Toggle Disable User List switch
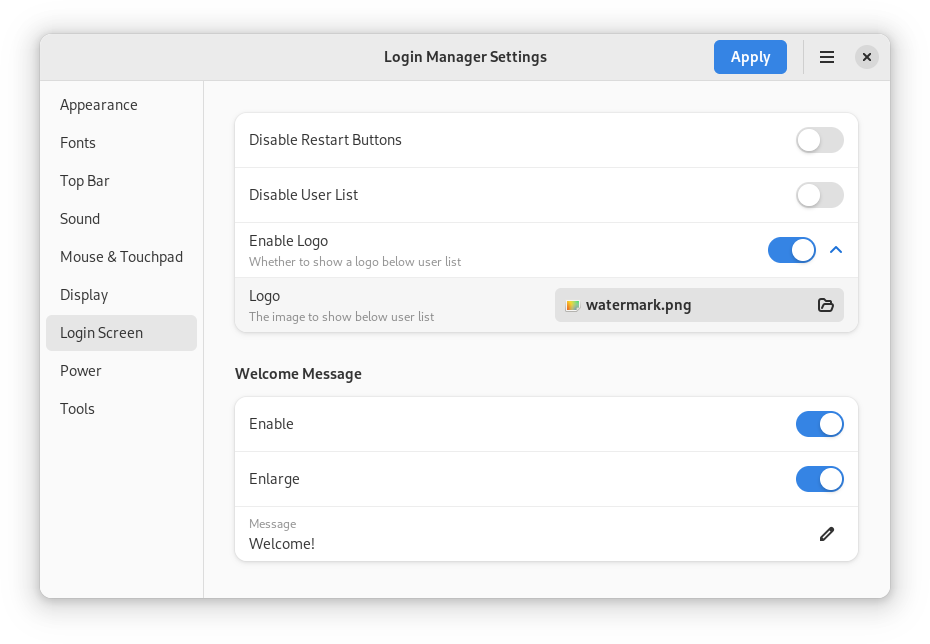 pyautogui.click(x=819, y=195)
